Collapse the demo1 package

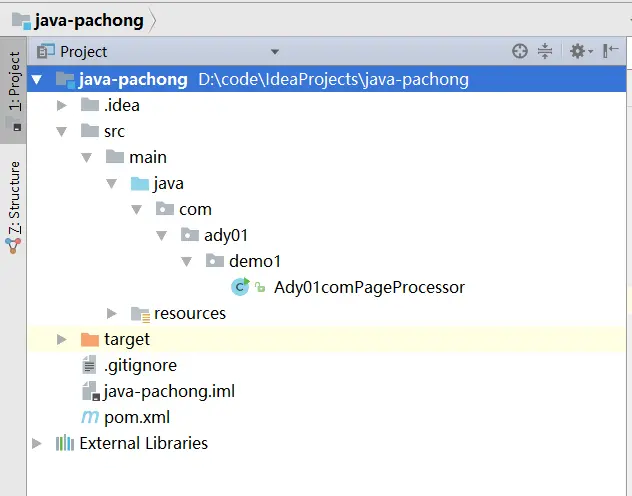pyautogui.click(x=187, y=261)
